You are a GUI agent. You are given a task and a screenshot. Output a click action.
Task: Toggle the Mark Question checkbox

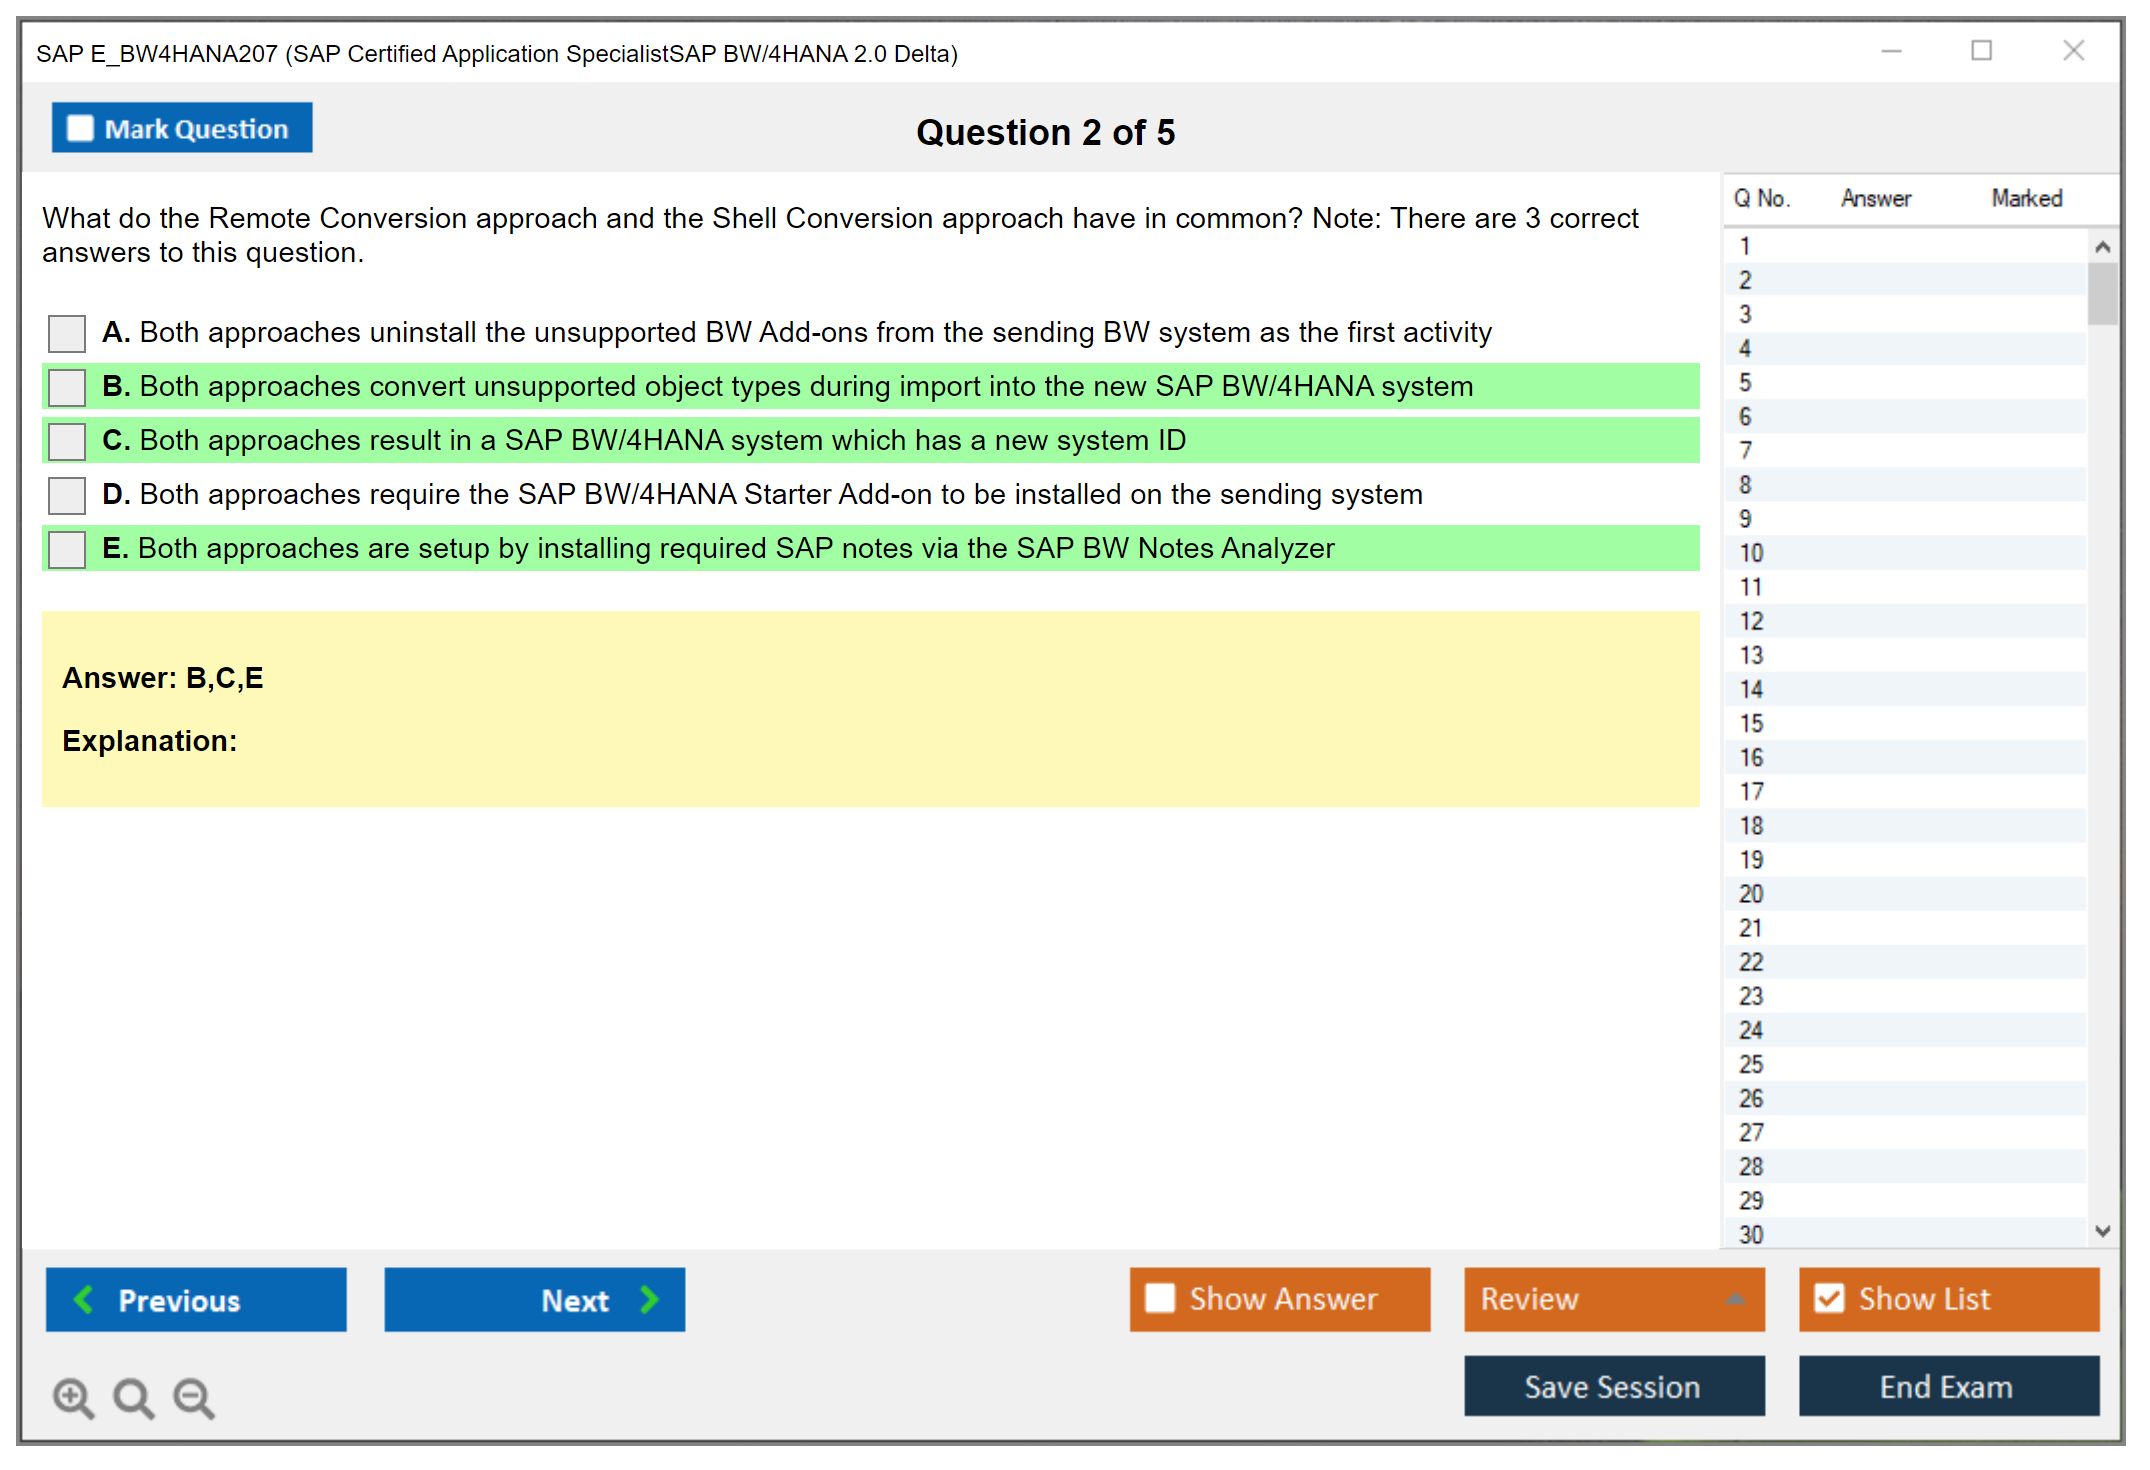tap(80, 129)
